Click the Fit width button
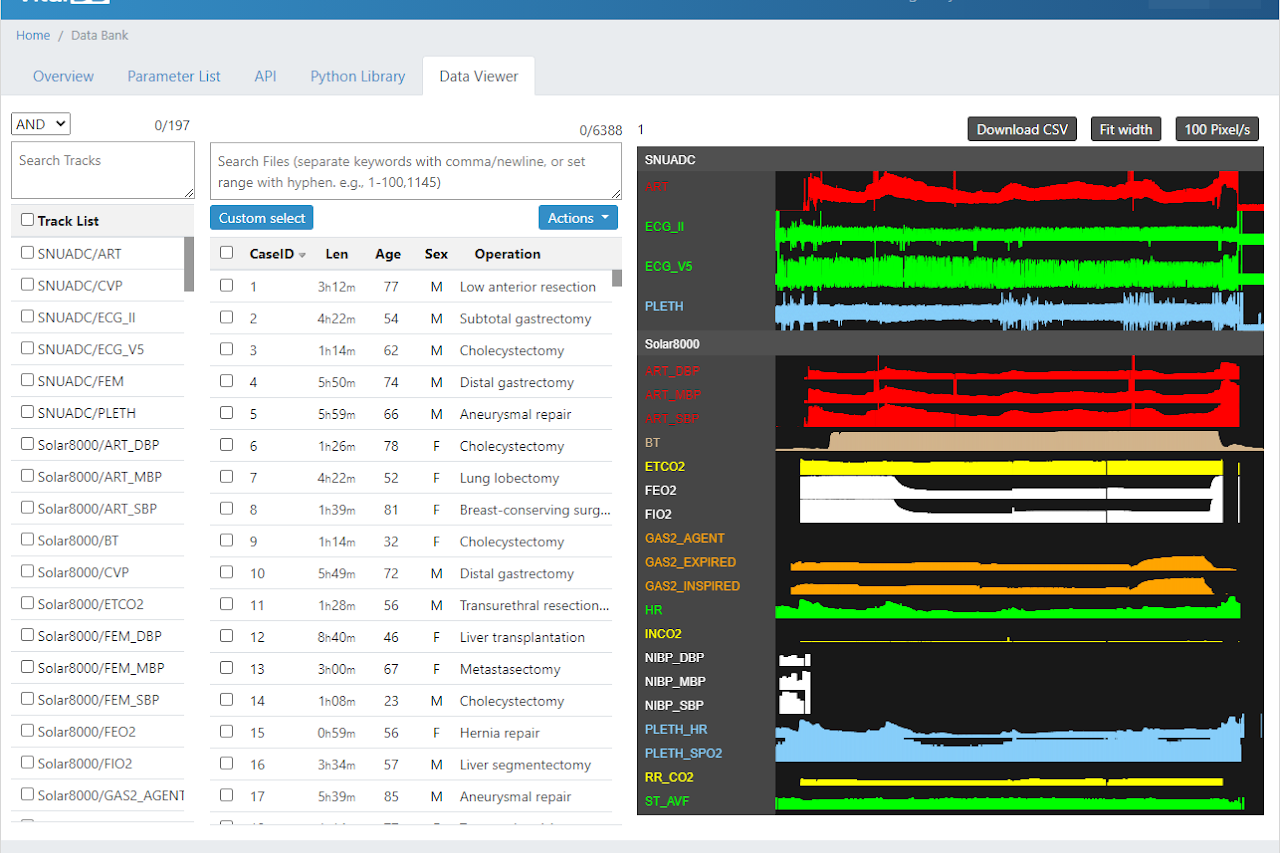Viewport: 1280px width, 853px height. point(1126,129)
